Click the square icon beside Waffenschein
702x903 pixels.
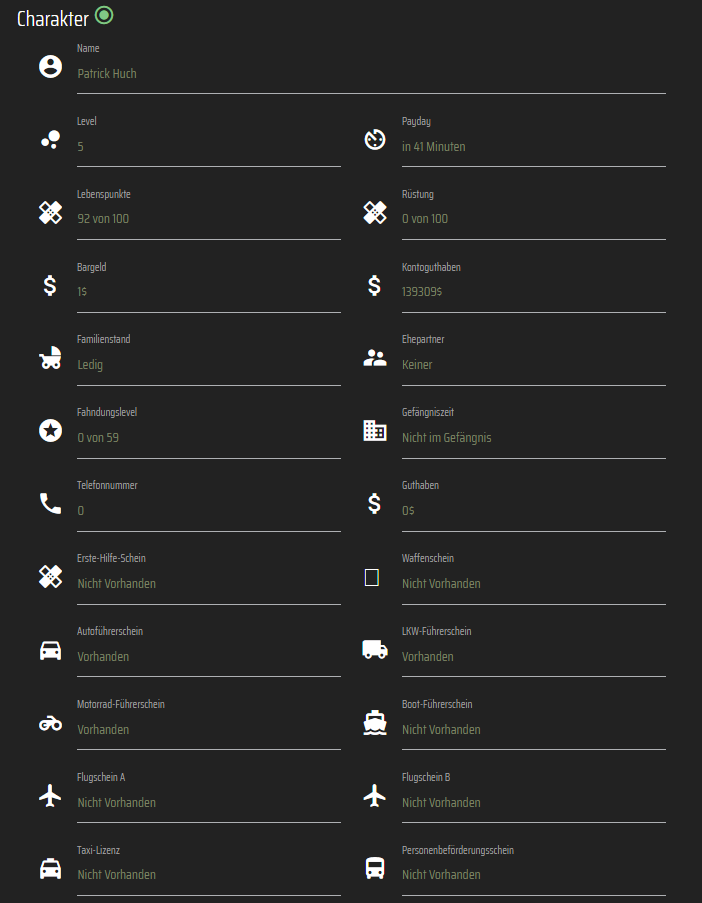(x=372, y=577)
